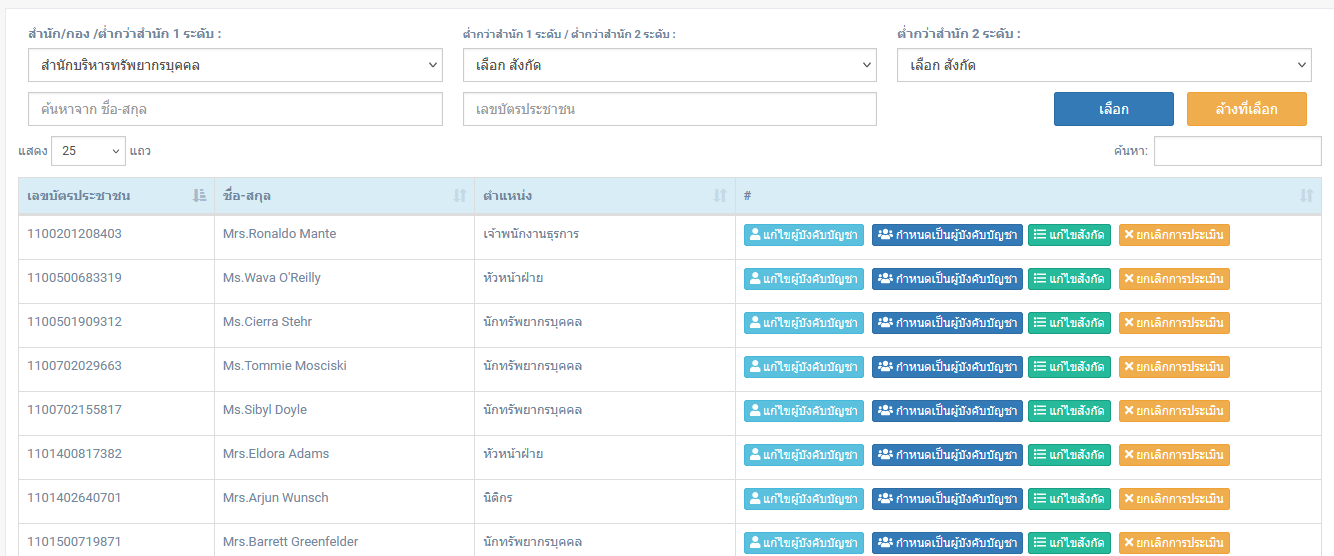Select หัวหน้าฝ่าย in Ms.Wava O'Reilly row
Screen dimensions: 1334x556
(513, 278)
